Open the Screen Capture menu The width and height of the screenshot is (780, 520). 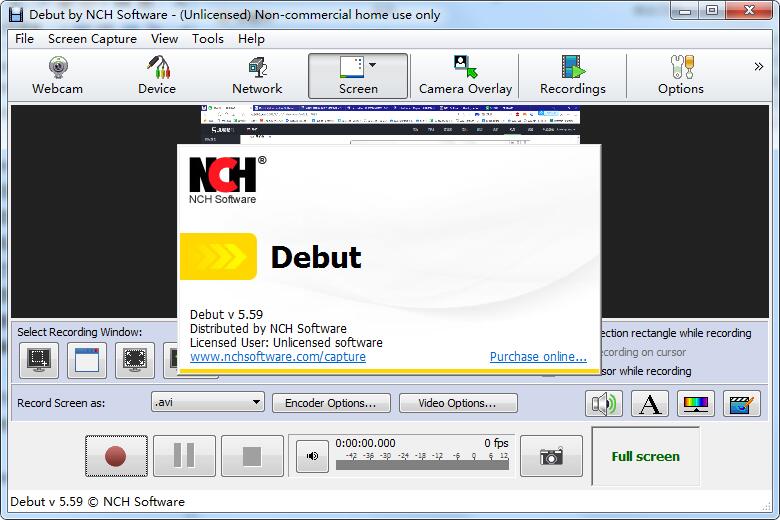93,39
